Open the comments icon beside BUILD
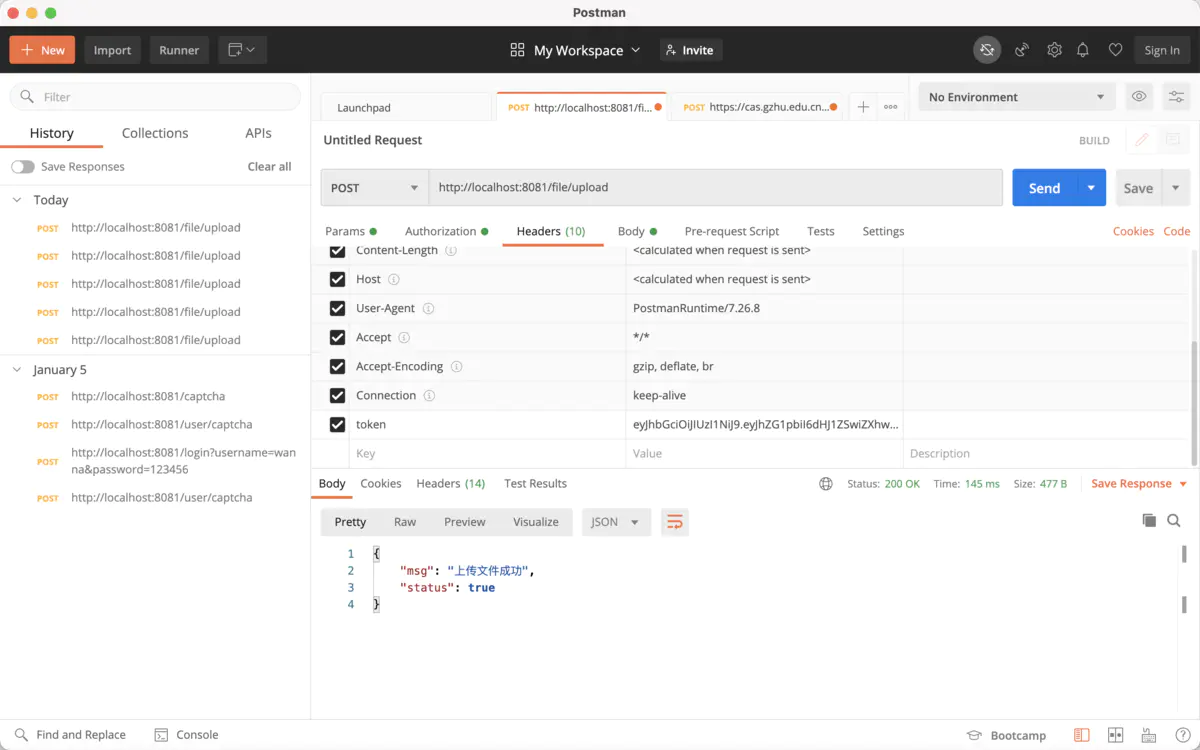1200x750 pixels. click(x=1173, y=140)
